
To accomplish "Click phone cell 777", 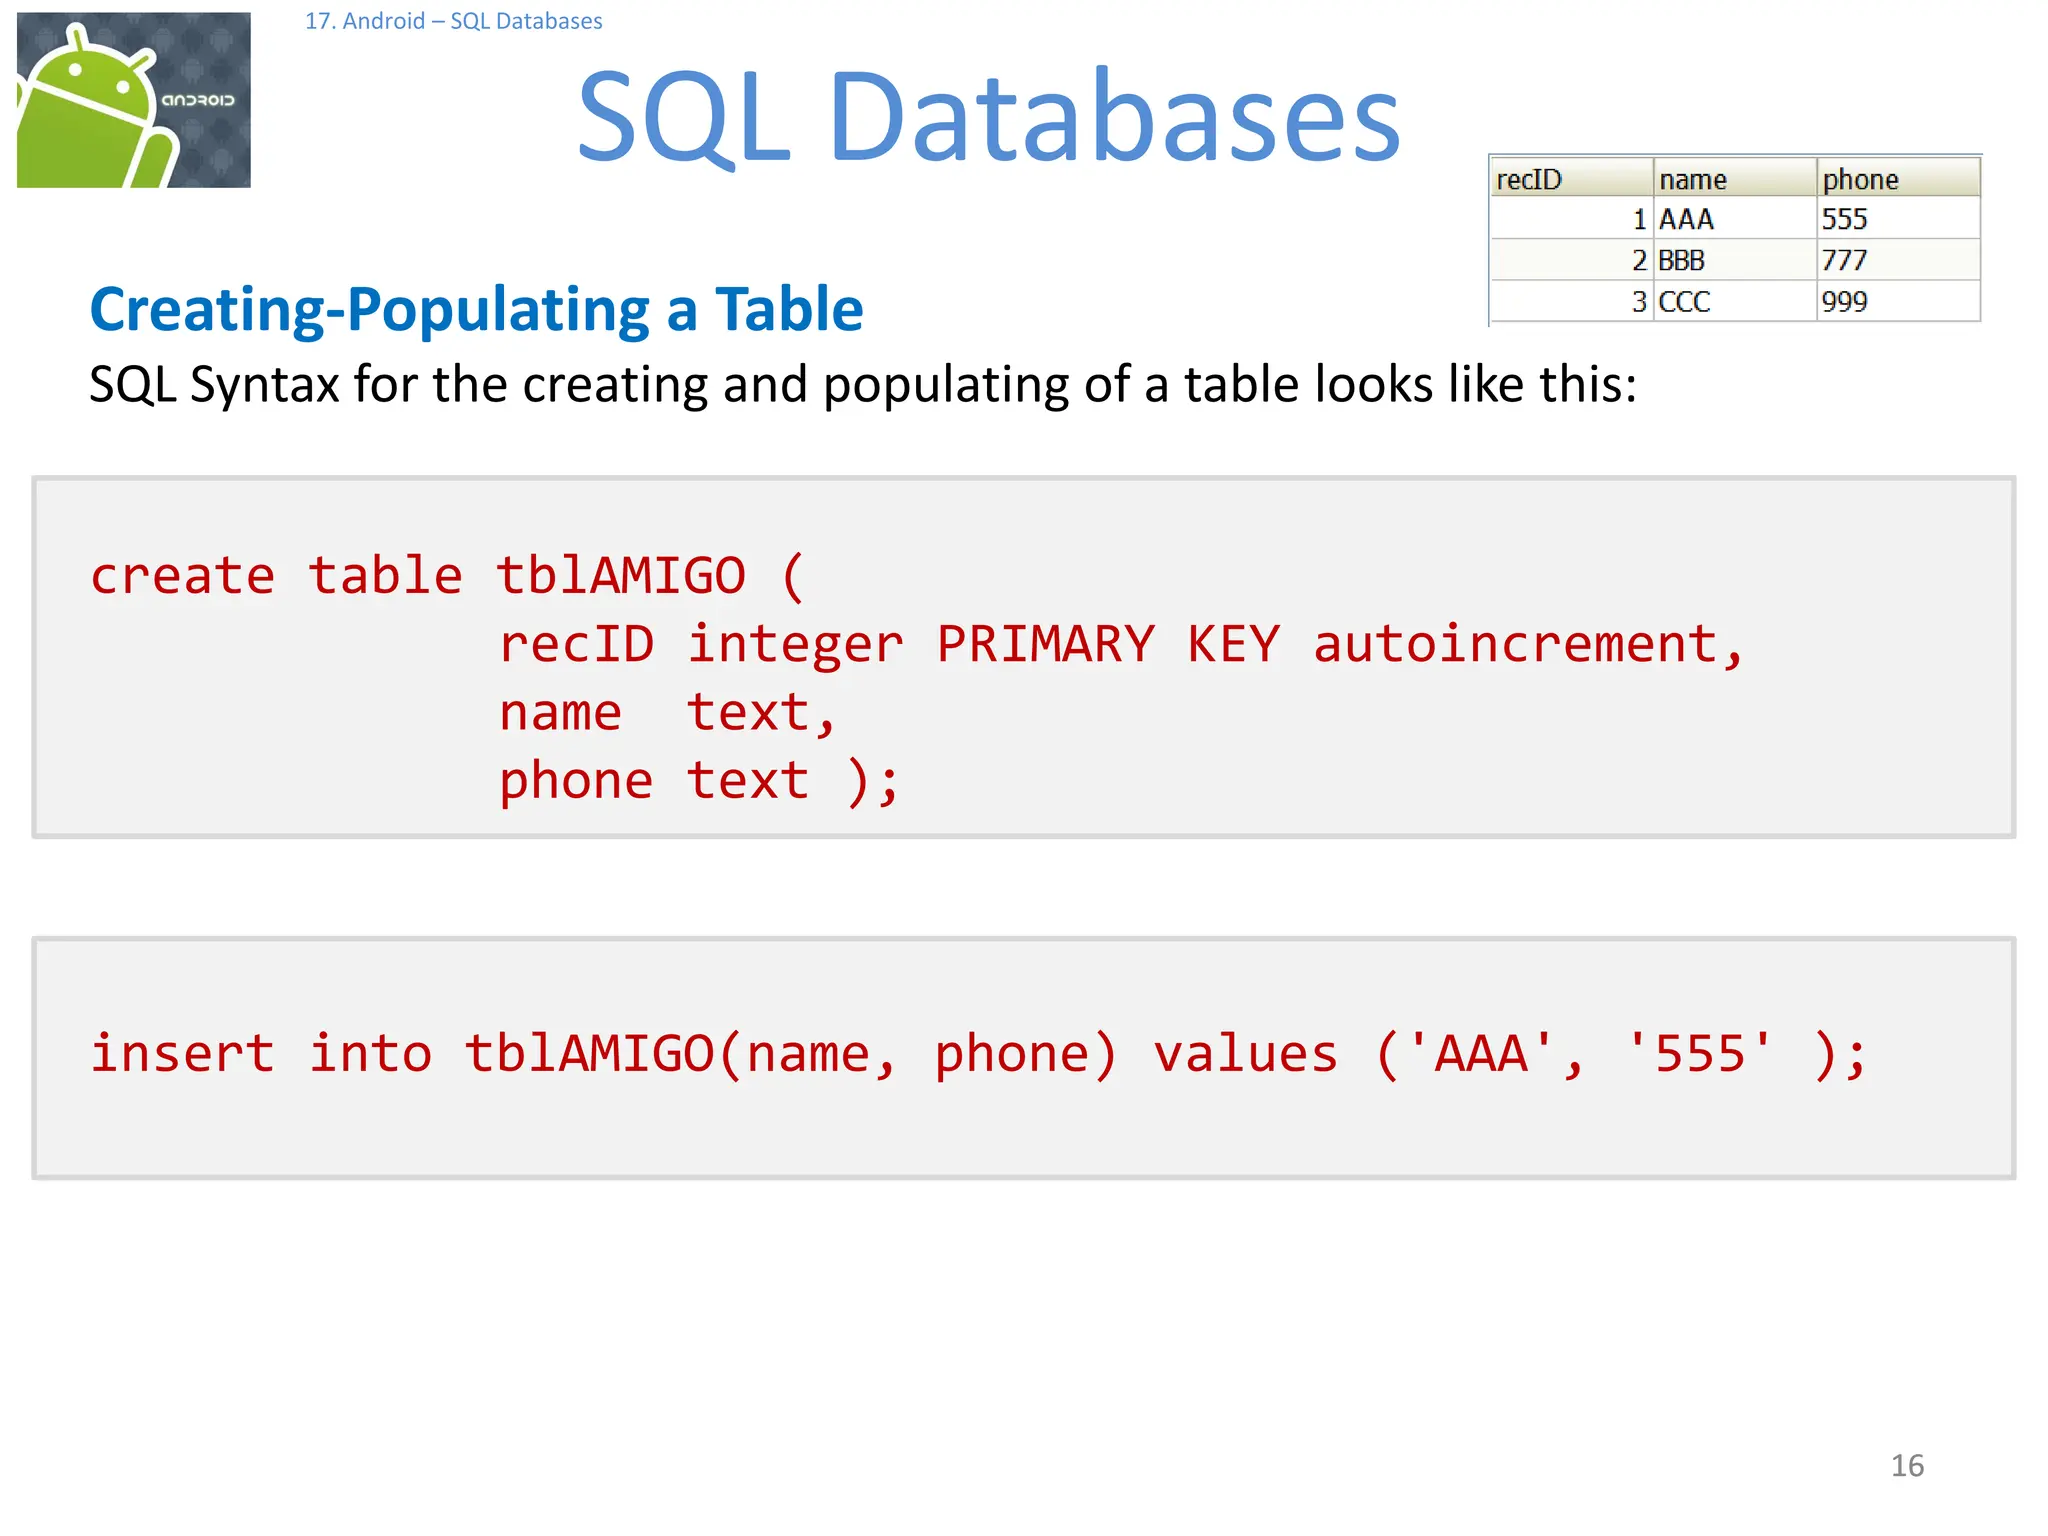I will click(1898, 260).
